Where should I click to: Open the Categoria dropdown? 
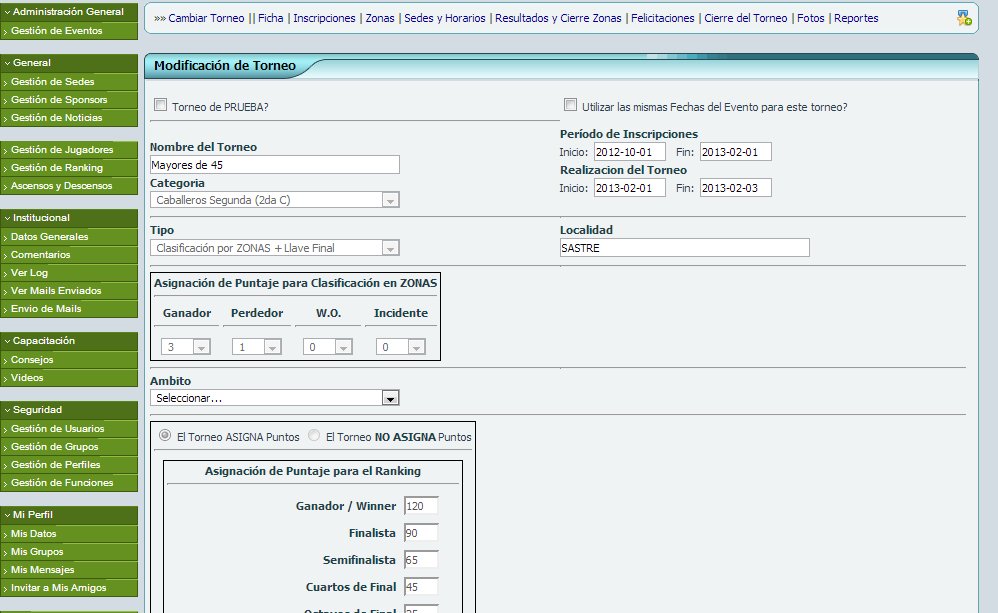point(274,200)
